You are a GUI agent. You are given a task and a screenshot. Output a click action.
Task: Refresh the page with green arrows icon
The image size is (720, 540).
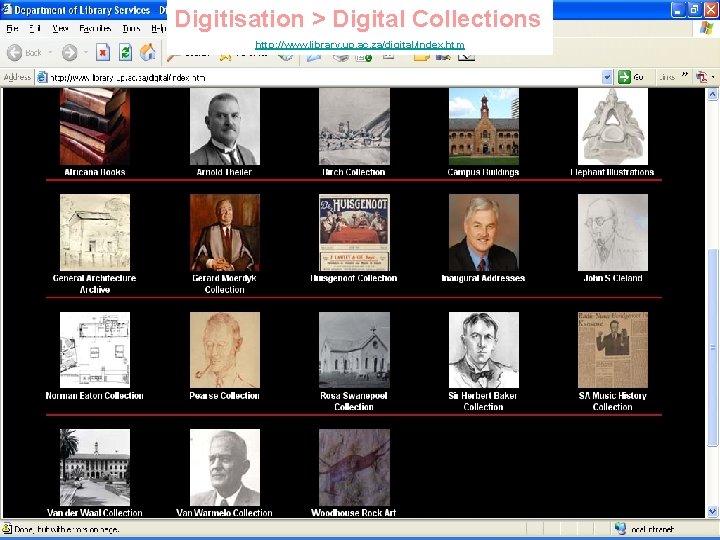point(125,52)
